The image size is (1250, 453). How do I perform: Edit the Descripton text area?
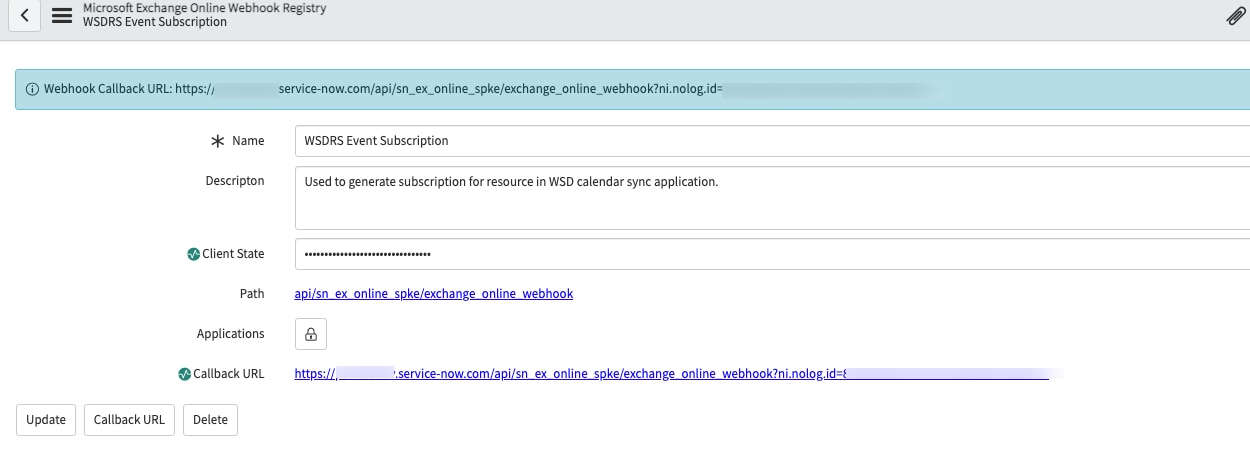[x=772, y=198]
